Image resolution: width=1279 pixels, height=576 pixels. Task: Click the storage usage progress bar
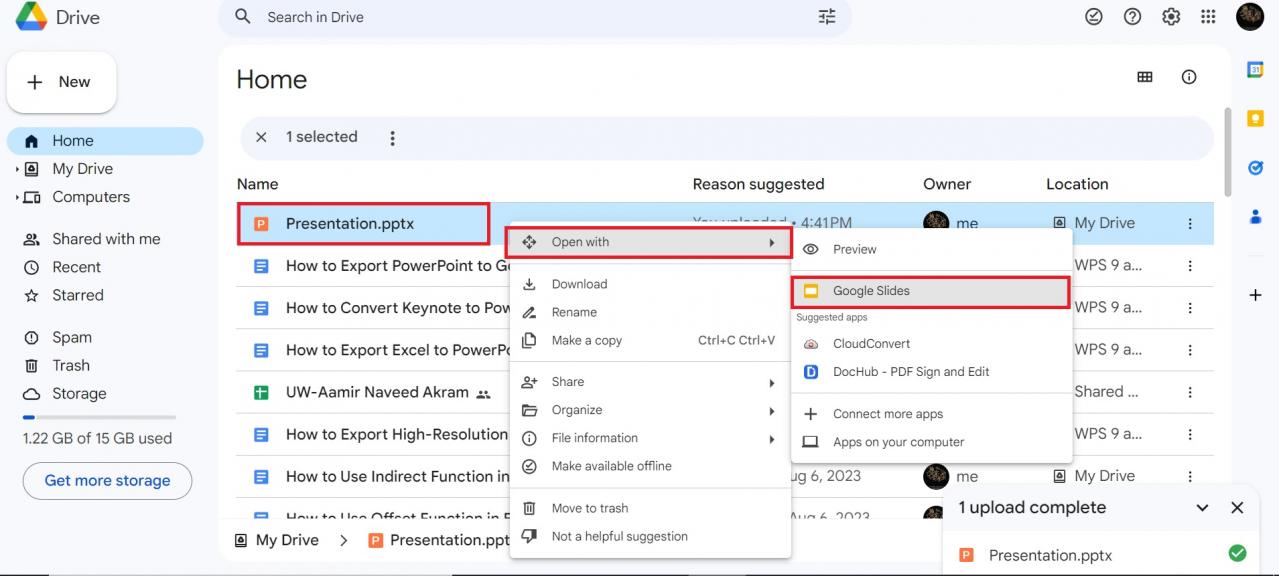pyautogui.click(x=99, y=417)
